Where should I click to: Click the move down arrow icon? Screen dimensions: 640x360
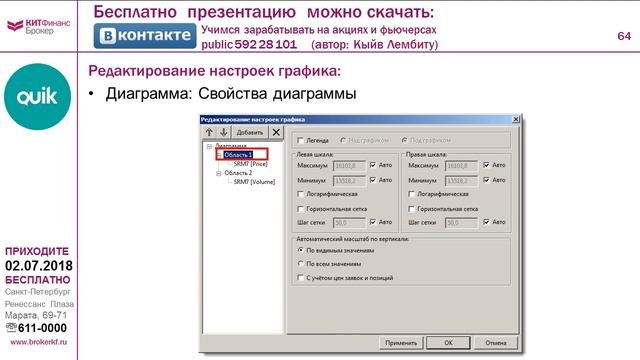click(x=224, y=132)
